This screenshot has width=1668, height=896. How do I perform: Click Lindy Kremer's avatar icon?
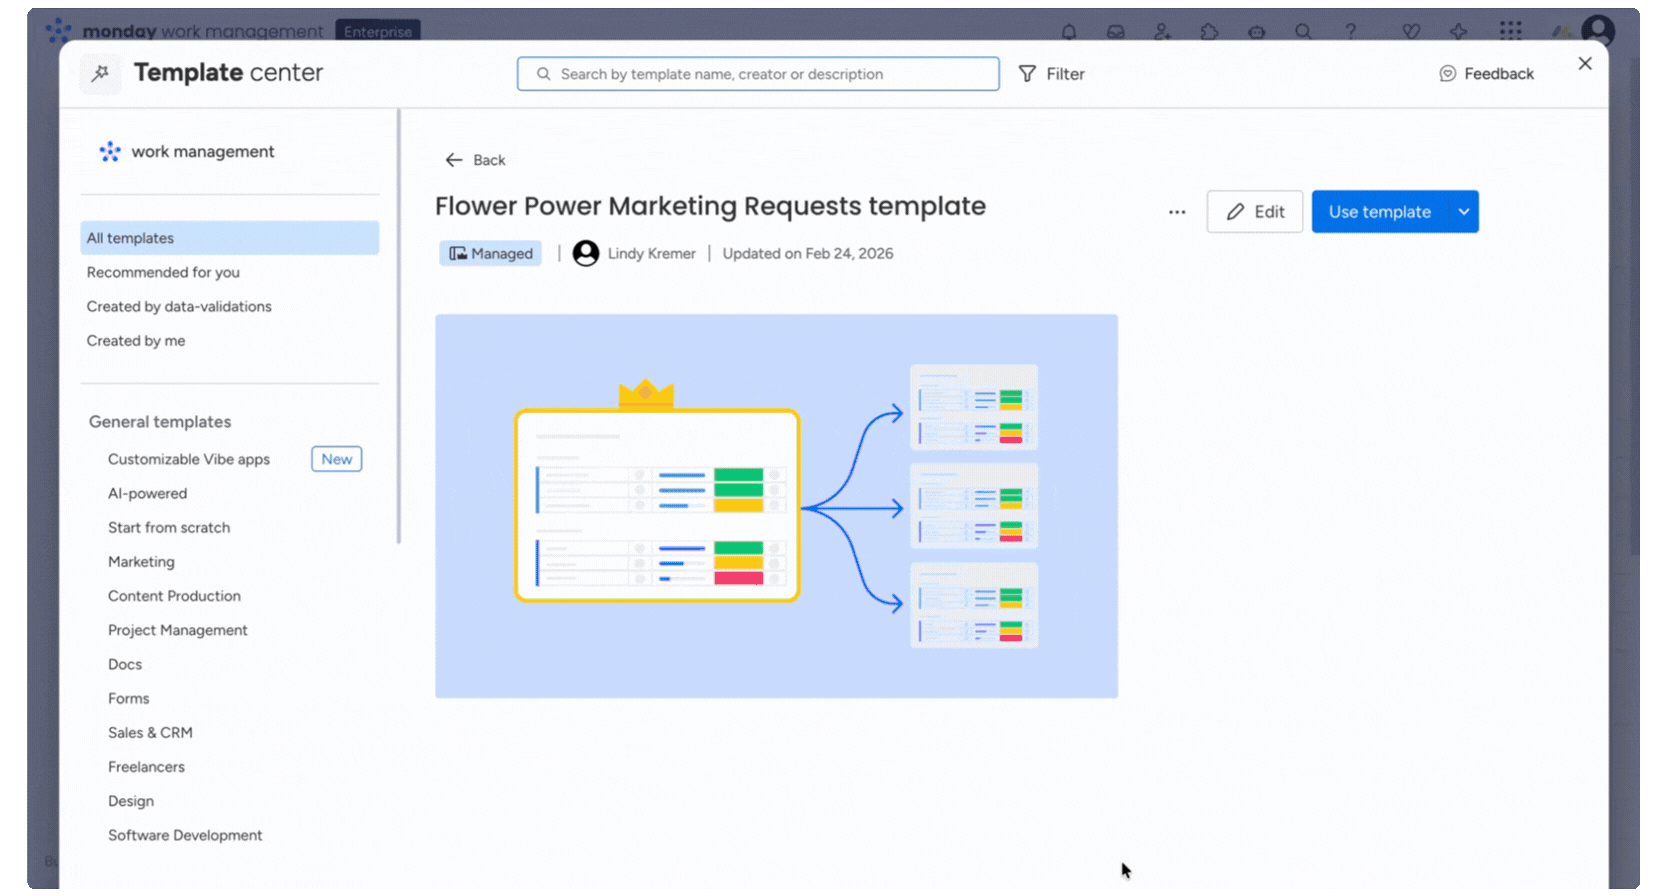586,254
